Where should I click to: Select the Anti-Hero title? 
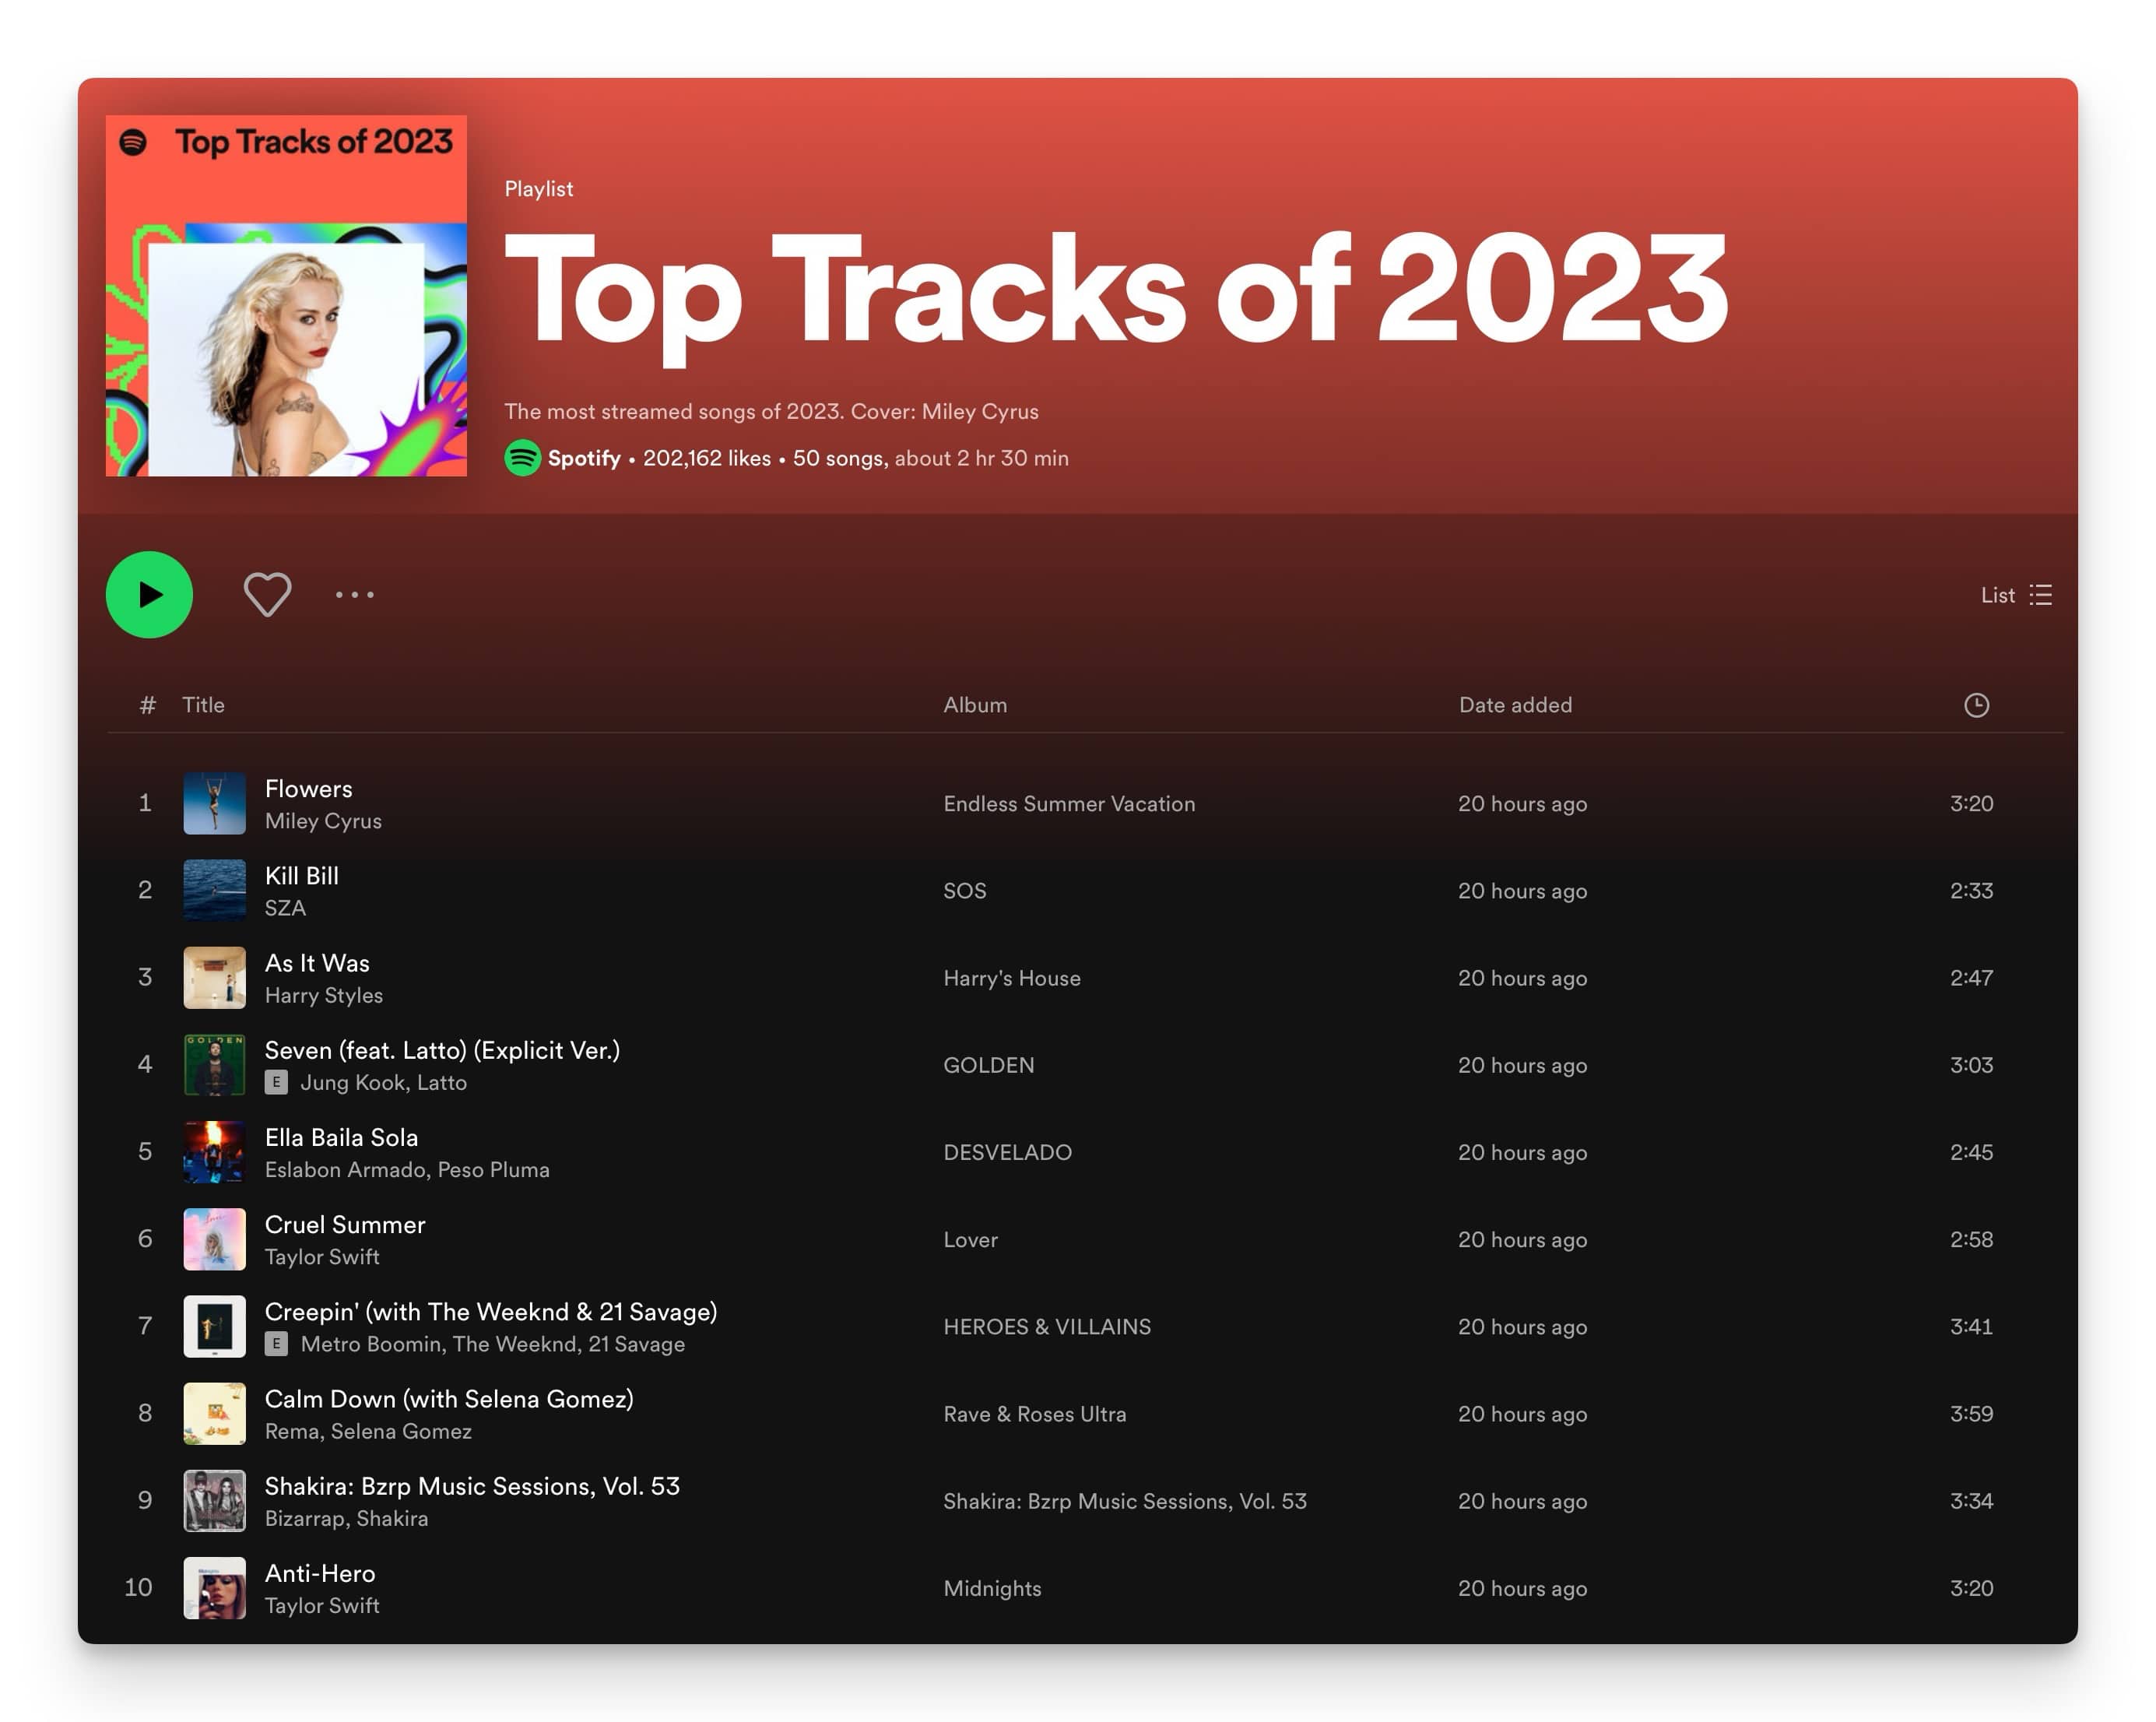coord(320,1573)
